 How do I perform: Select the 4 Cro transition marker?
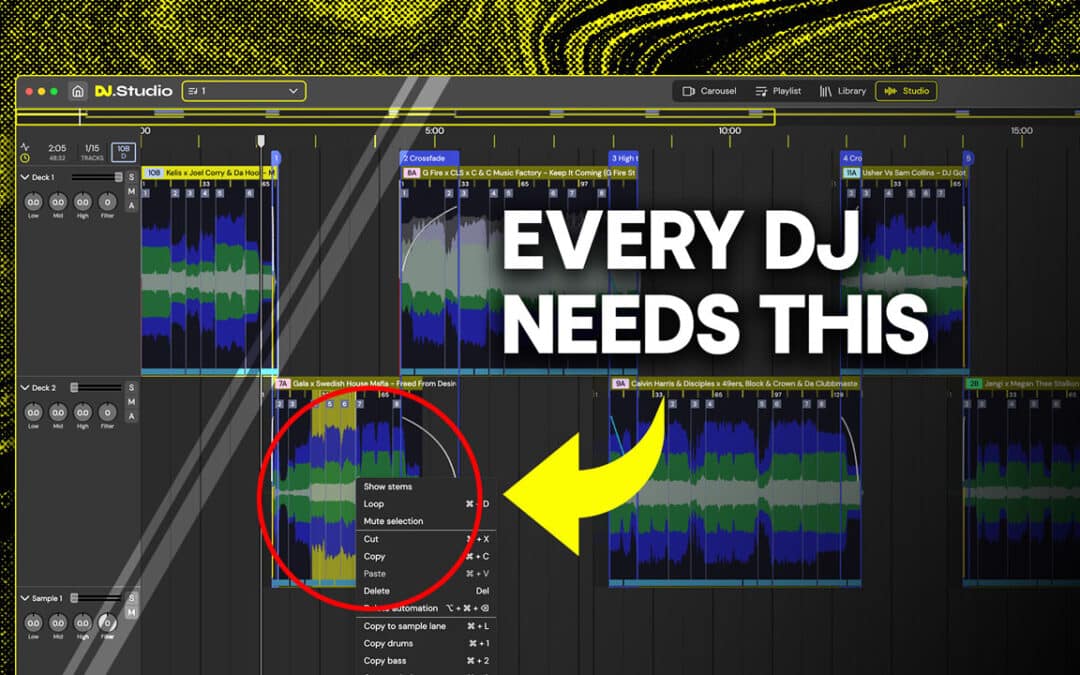[851, 158]
